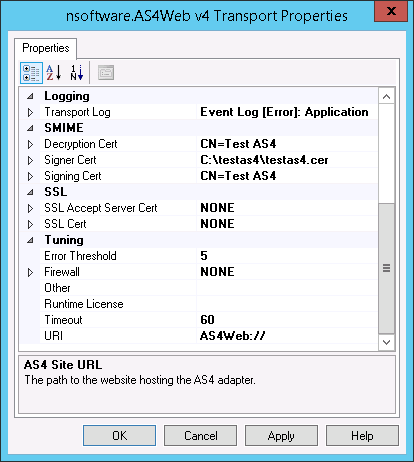Select the URI property label
This screenshot has height=462, width=414.
[53, 336]
